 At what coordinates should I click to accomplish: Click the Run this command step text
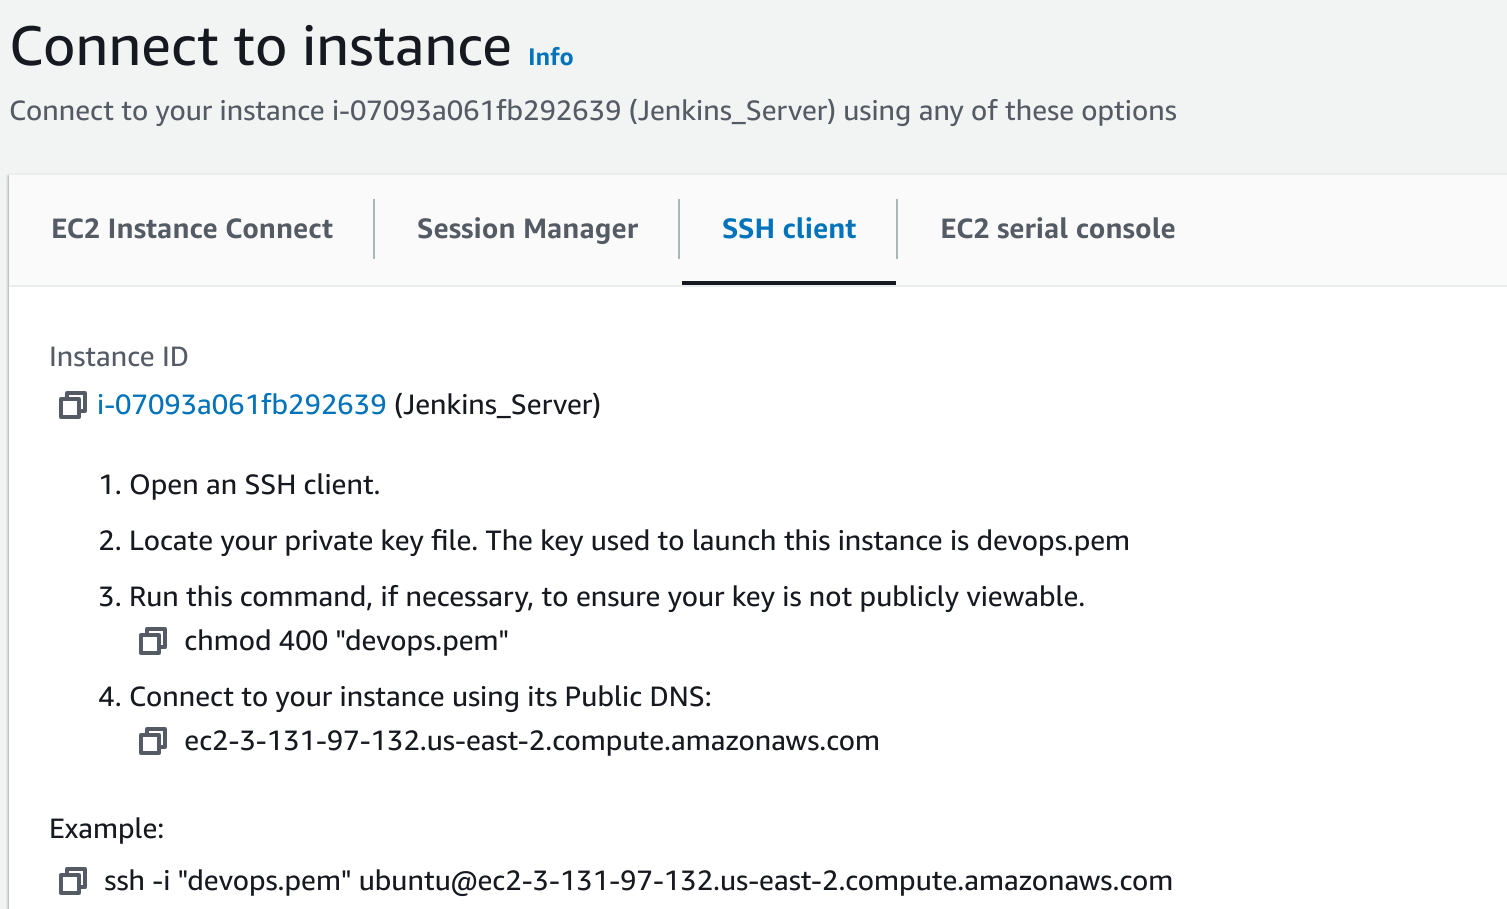592,597
